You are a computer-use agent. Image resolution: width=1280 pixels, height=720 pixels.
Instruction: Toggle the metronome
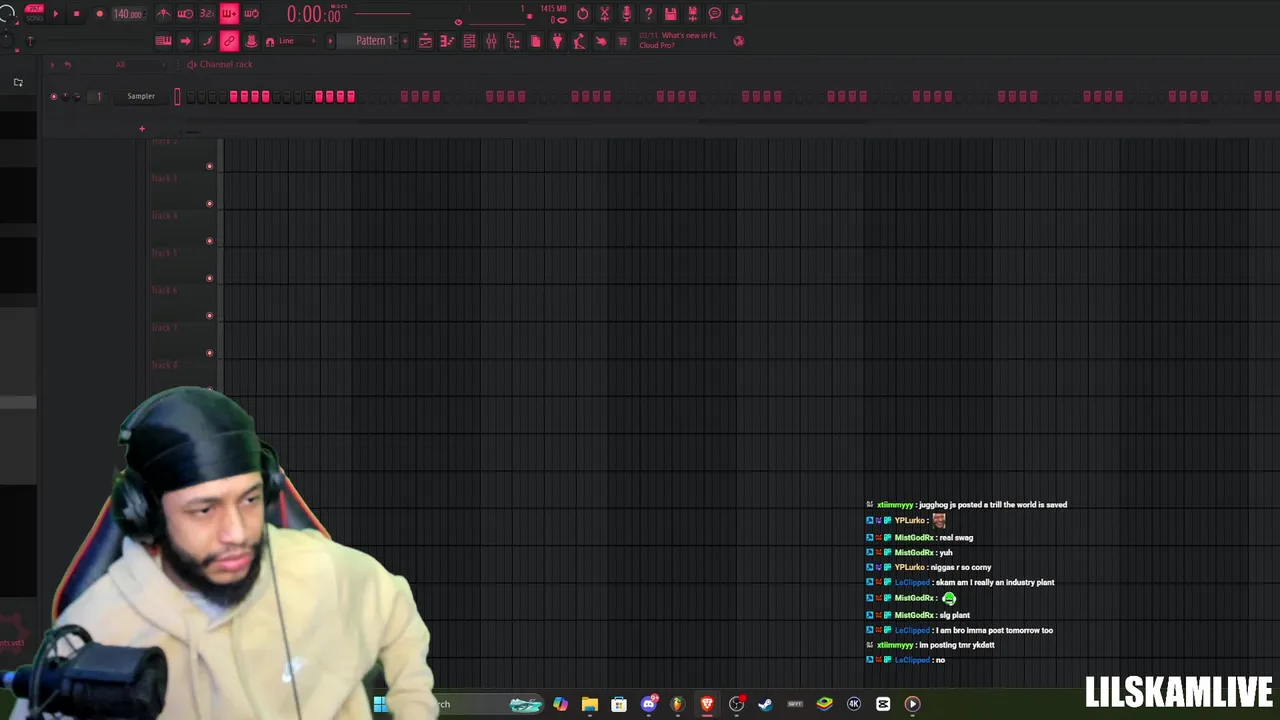point(163,14)
